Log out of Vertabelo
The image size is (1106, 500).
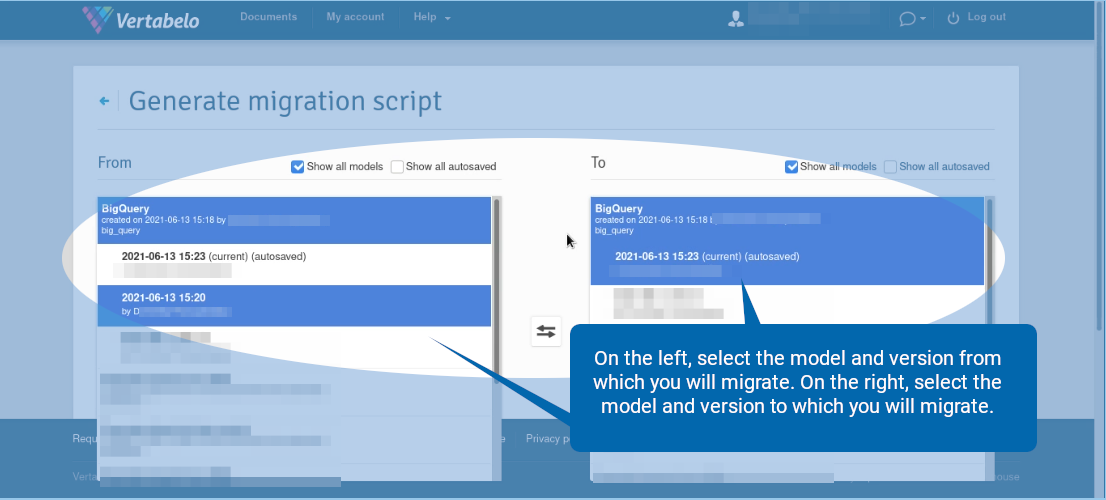(x=987, y=17)
